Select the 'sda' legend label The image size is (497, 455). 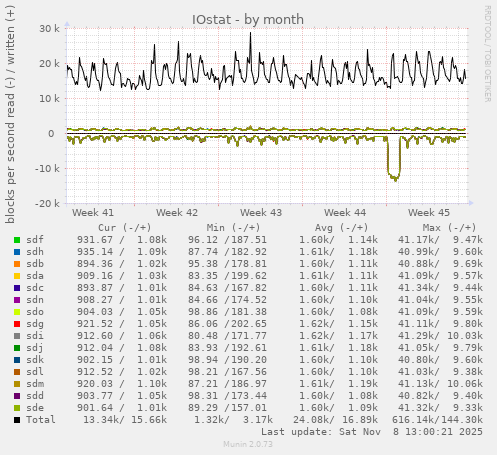pos(35,276)
